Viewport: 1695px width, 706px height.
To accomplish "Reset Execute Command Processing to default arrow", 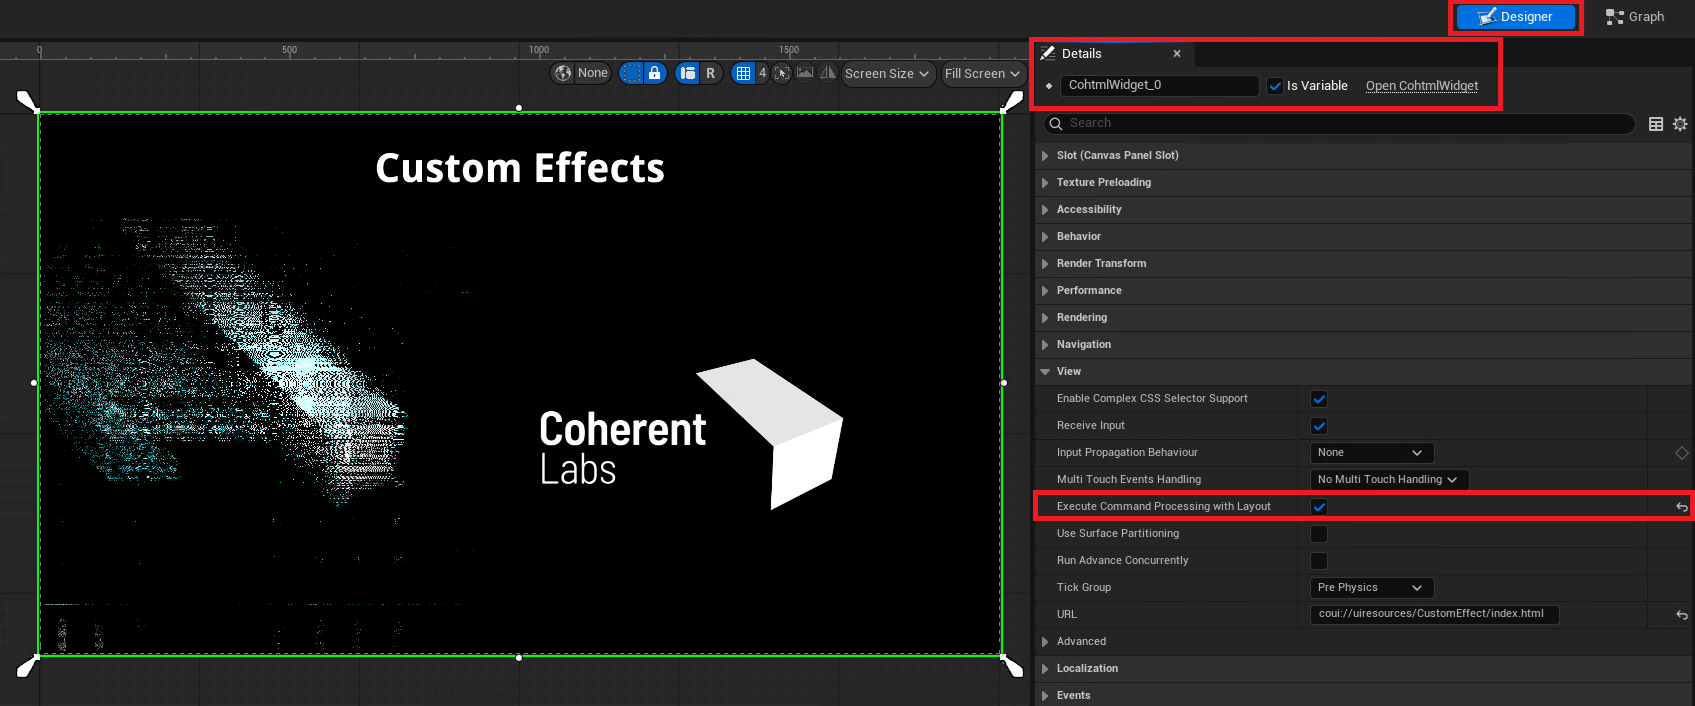I will pyautogui.click(x=1682, y=507).
